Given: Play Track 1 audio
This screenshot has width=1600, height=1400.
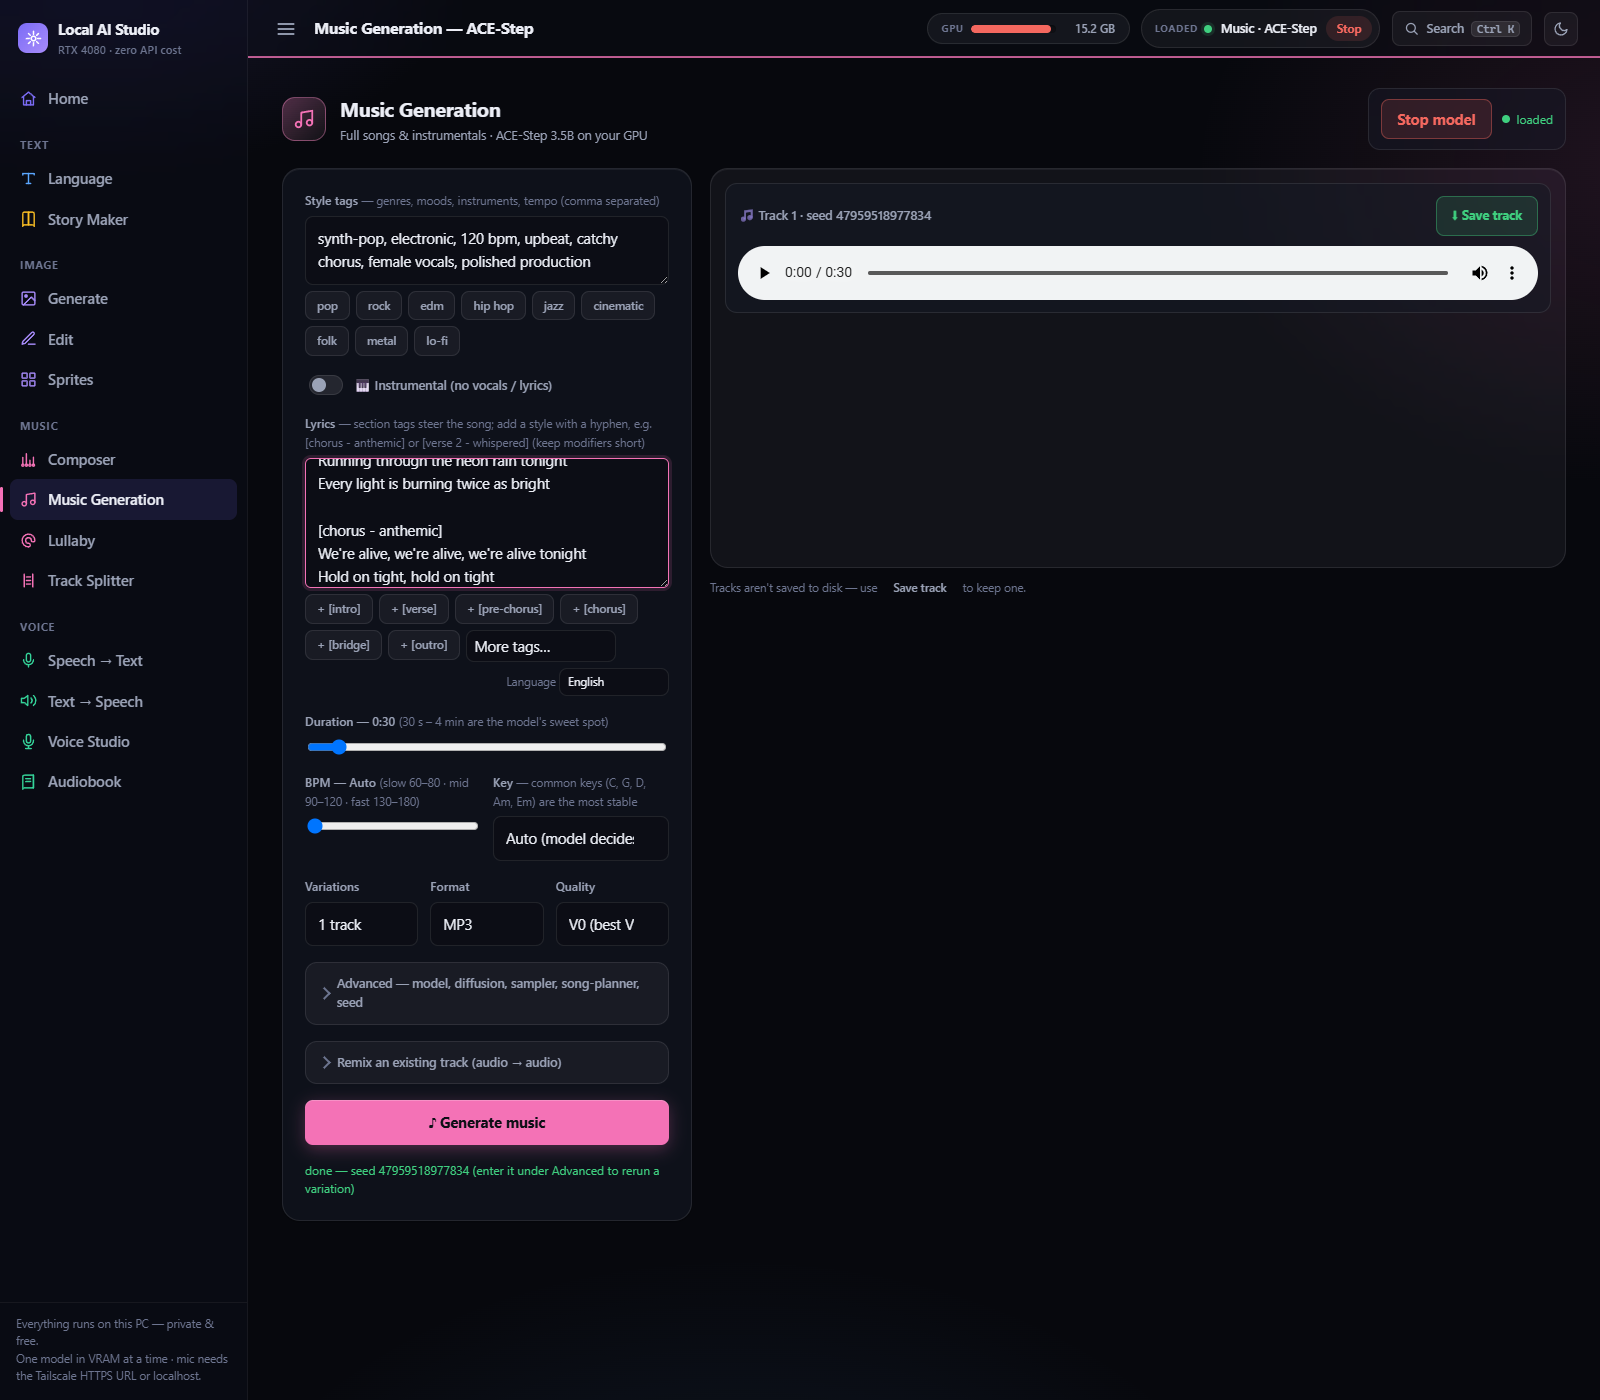Looking at the screenshot, I should (x=764, y=273).
